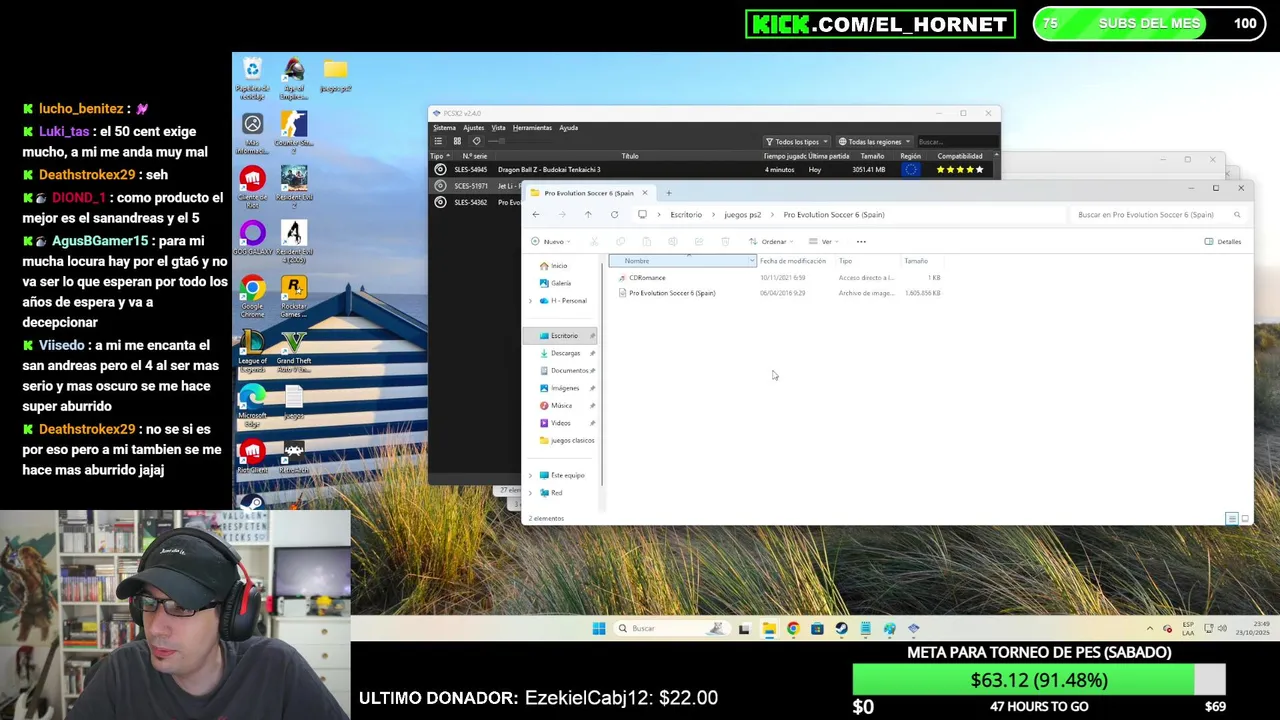Screen dimensions: 1280x720
Task: Sort PCSX2 list by Compatibilidad column
Action: [x=959, y=156]
